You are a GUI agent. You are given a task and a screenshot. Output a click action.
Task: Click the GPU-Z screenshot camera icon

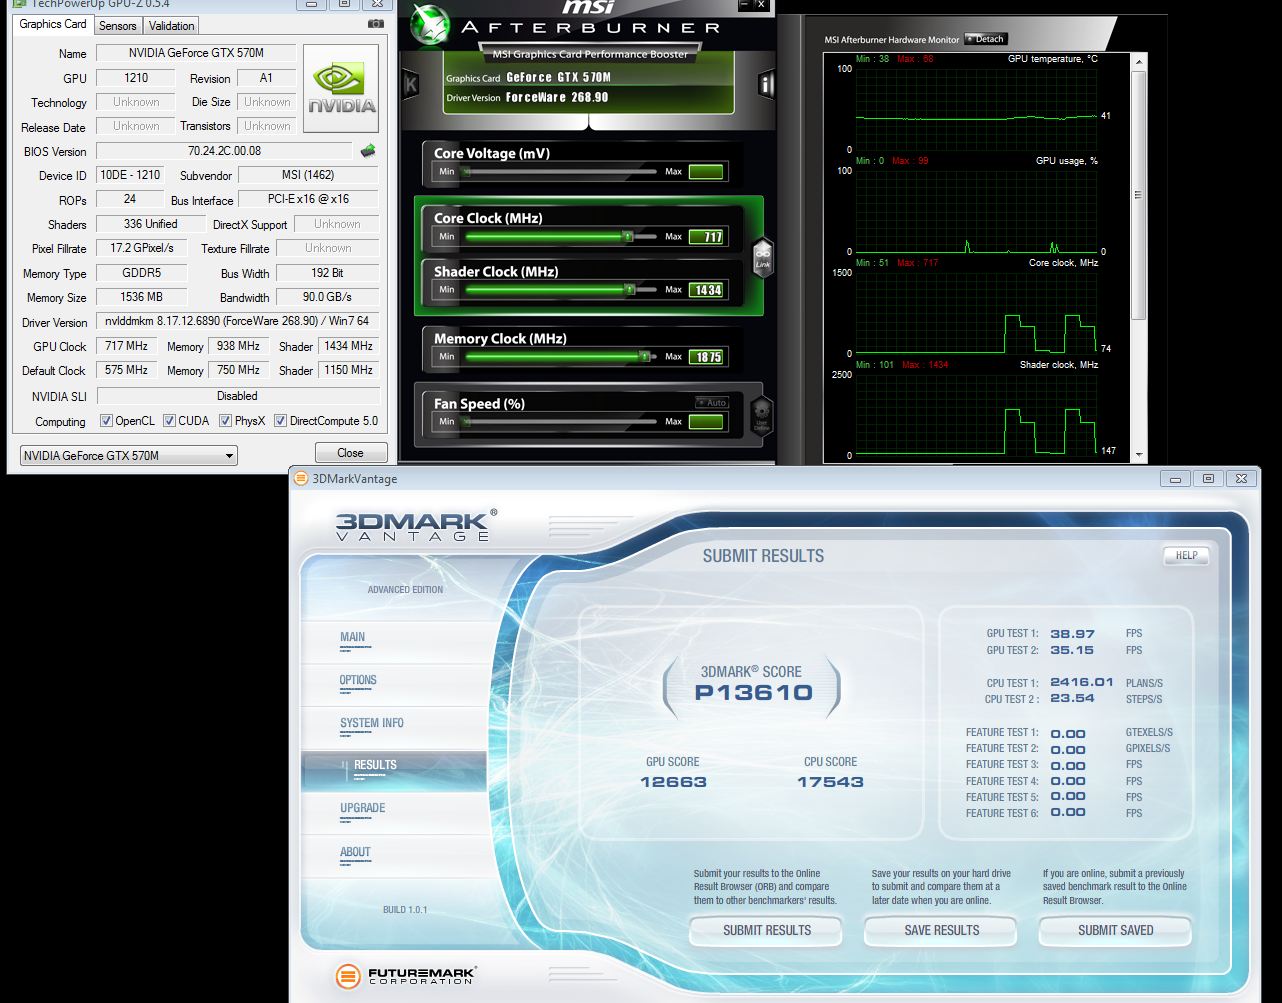coord(376,23)
